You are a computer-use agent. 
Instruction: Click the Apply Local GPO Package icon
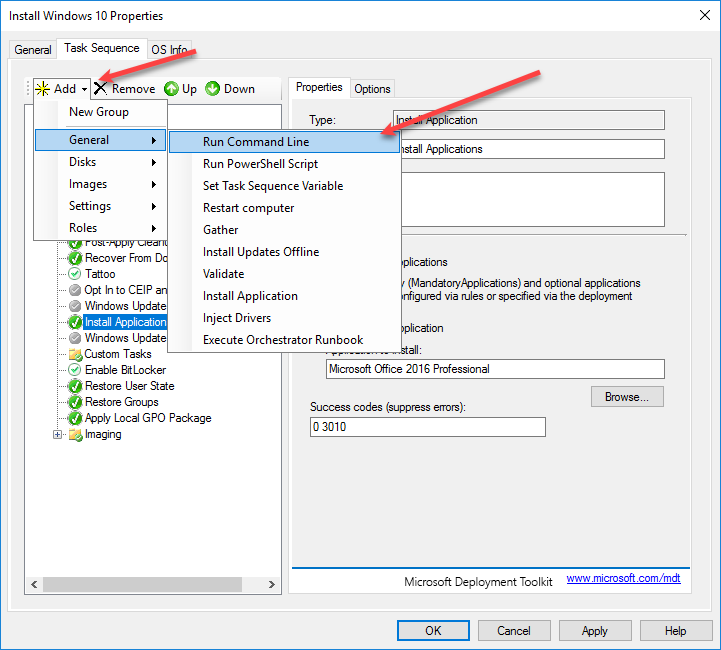75,418
